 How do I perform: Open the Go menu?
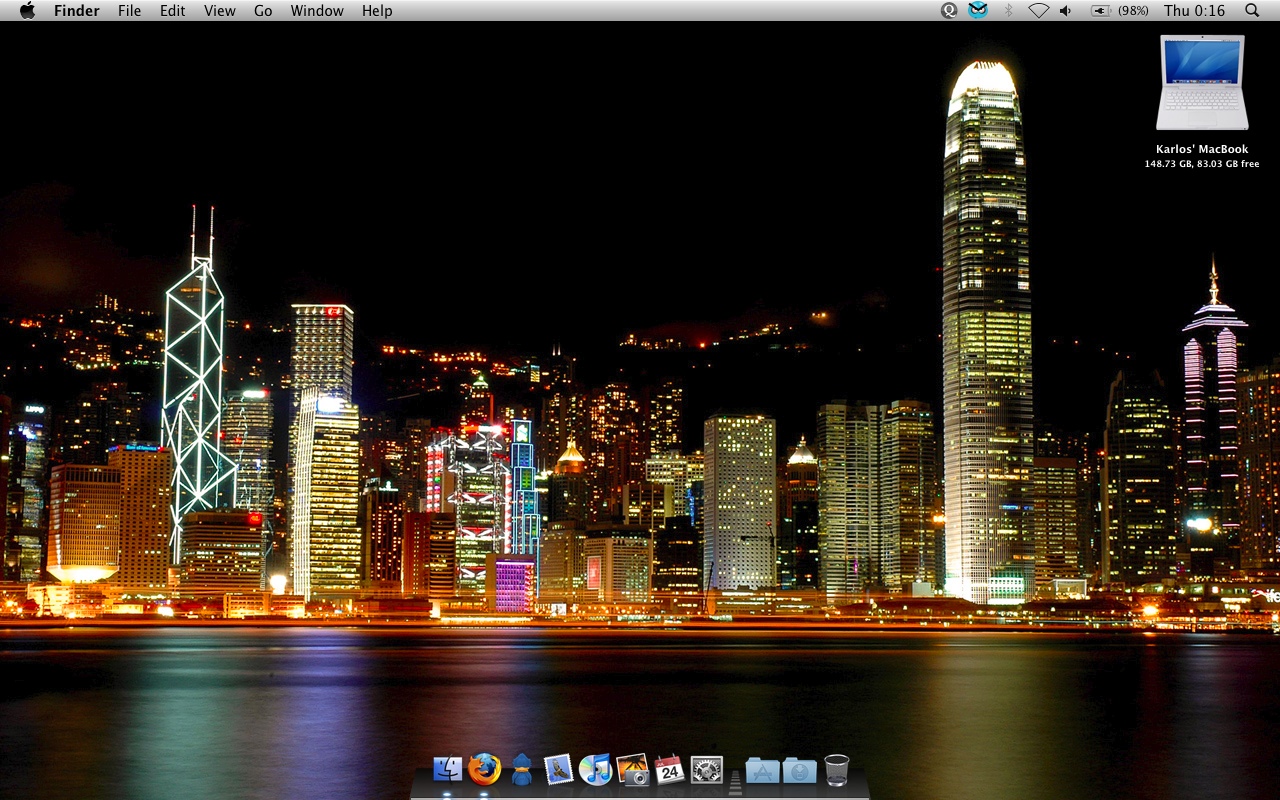point(263,11)
